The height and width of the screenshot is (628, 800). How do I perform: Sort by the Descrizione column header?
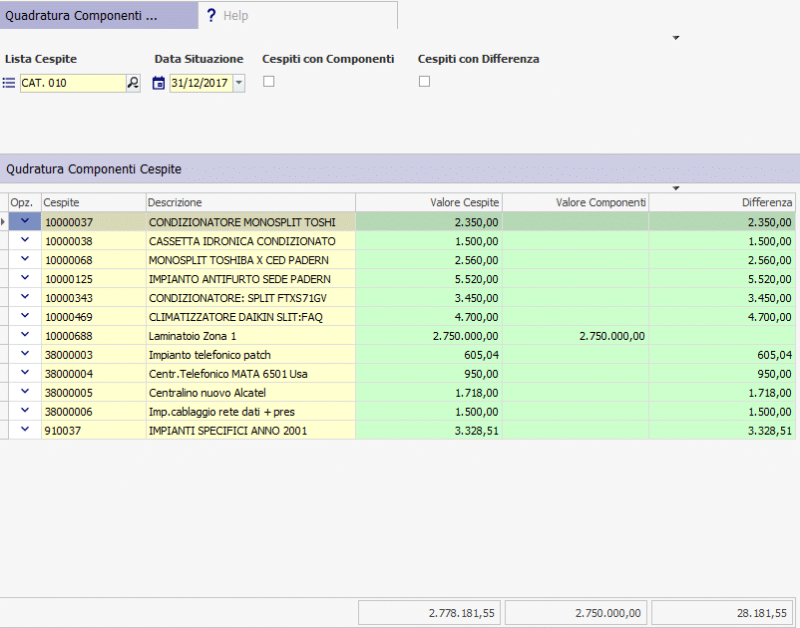250,203
